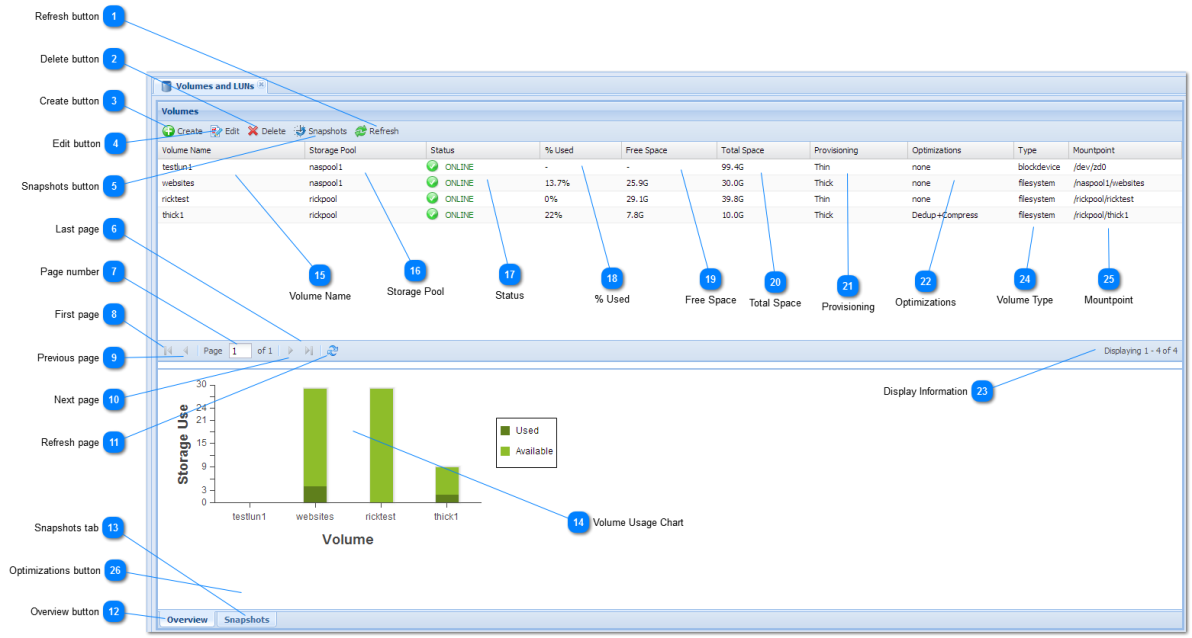
Task: Close the Volumes and LUNs tab
Action: [x=261, y=84]
